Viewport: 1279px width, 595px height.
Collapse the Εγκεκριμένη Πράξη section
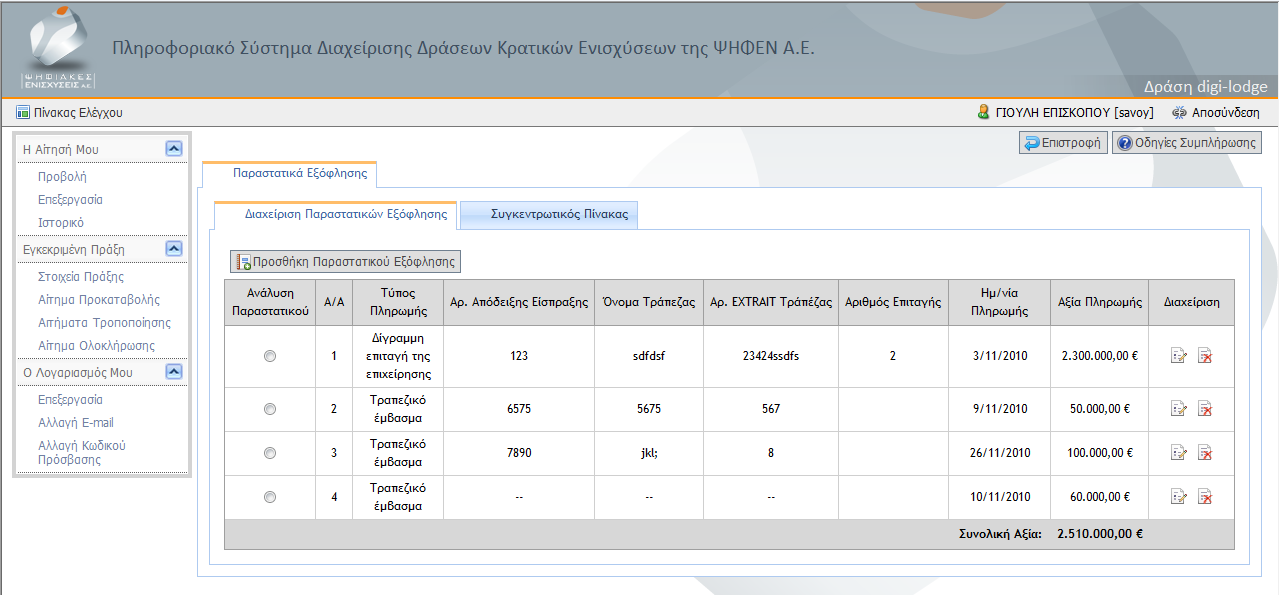click(174, 249)
